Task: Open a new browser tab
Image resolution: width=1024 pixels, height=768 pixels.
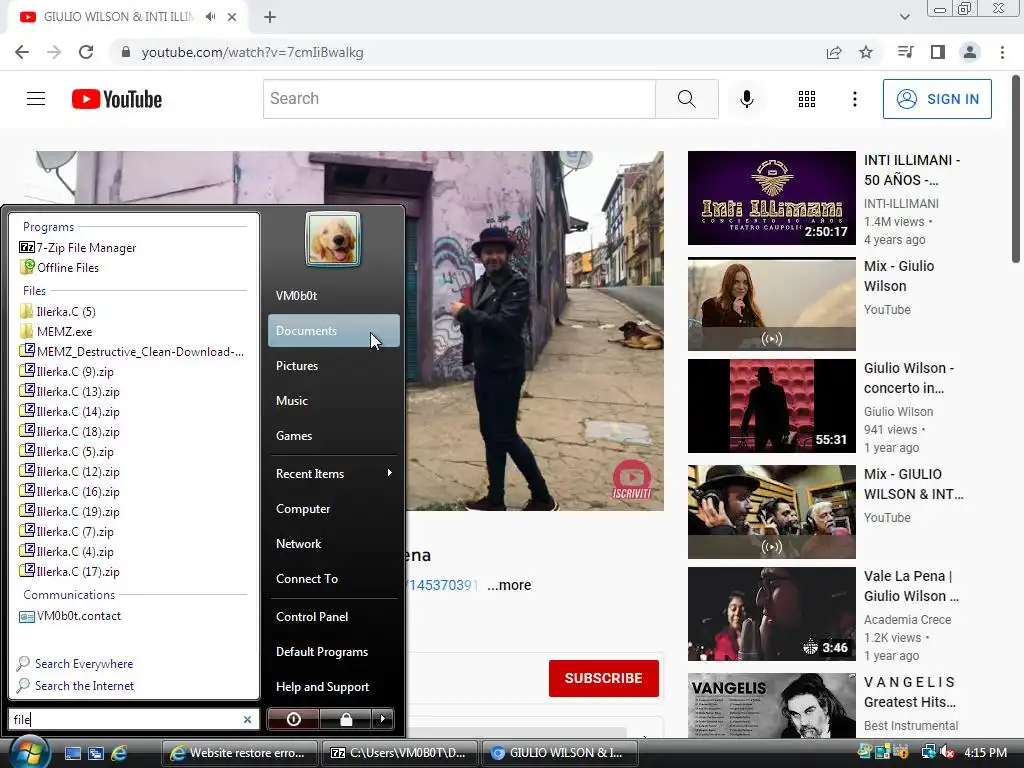Action: point(270,17)
